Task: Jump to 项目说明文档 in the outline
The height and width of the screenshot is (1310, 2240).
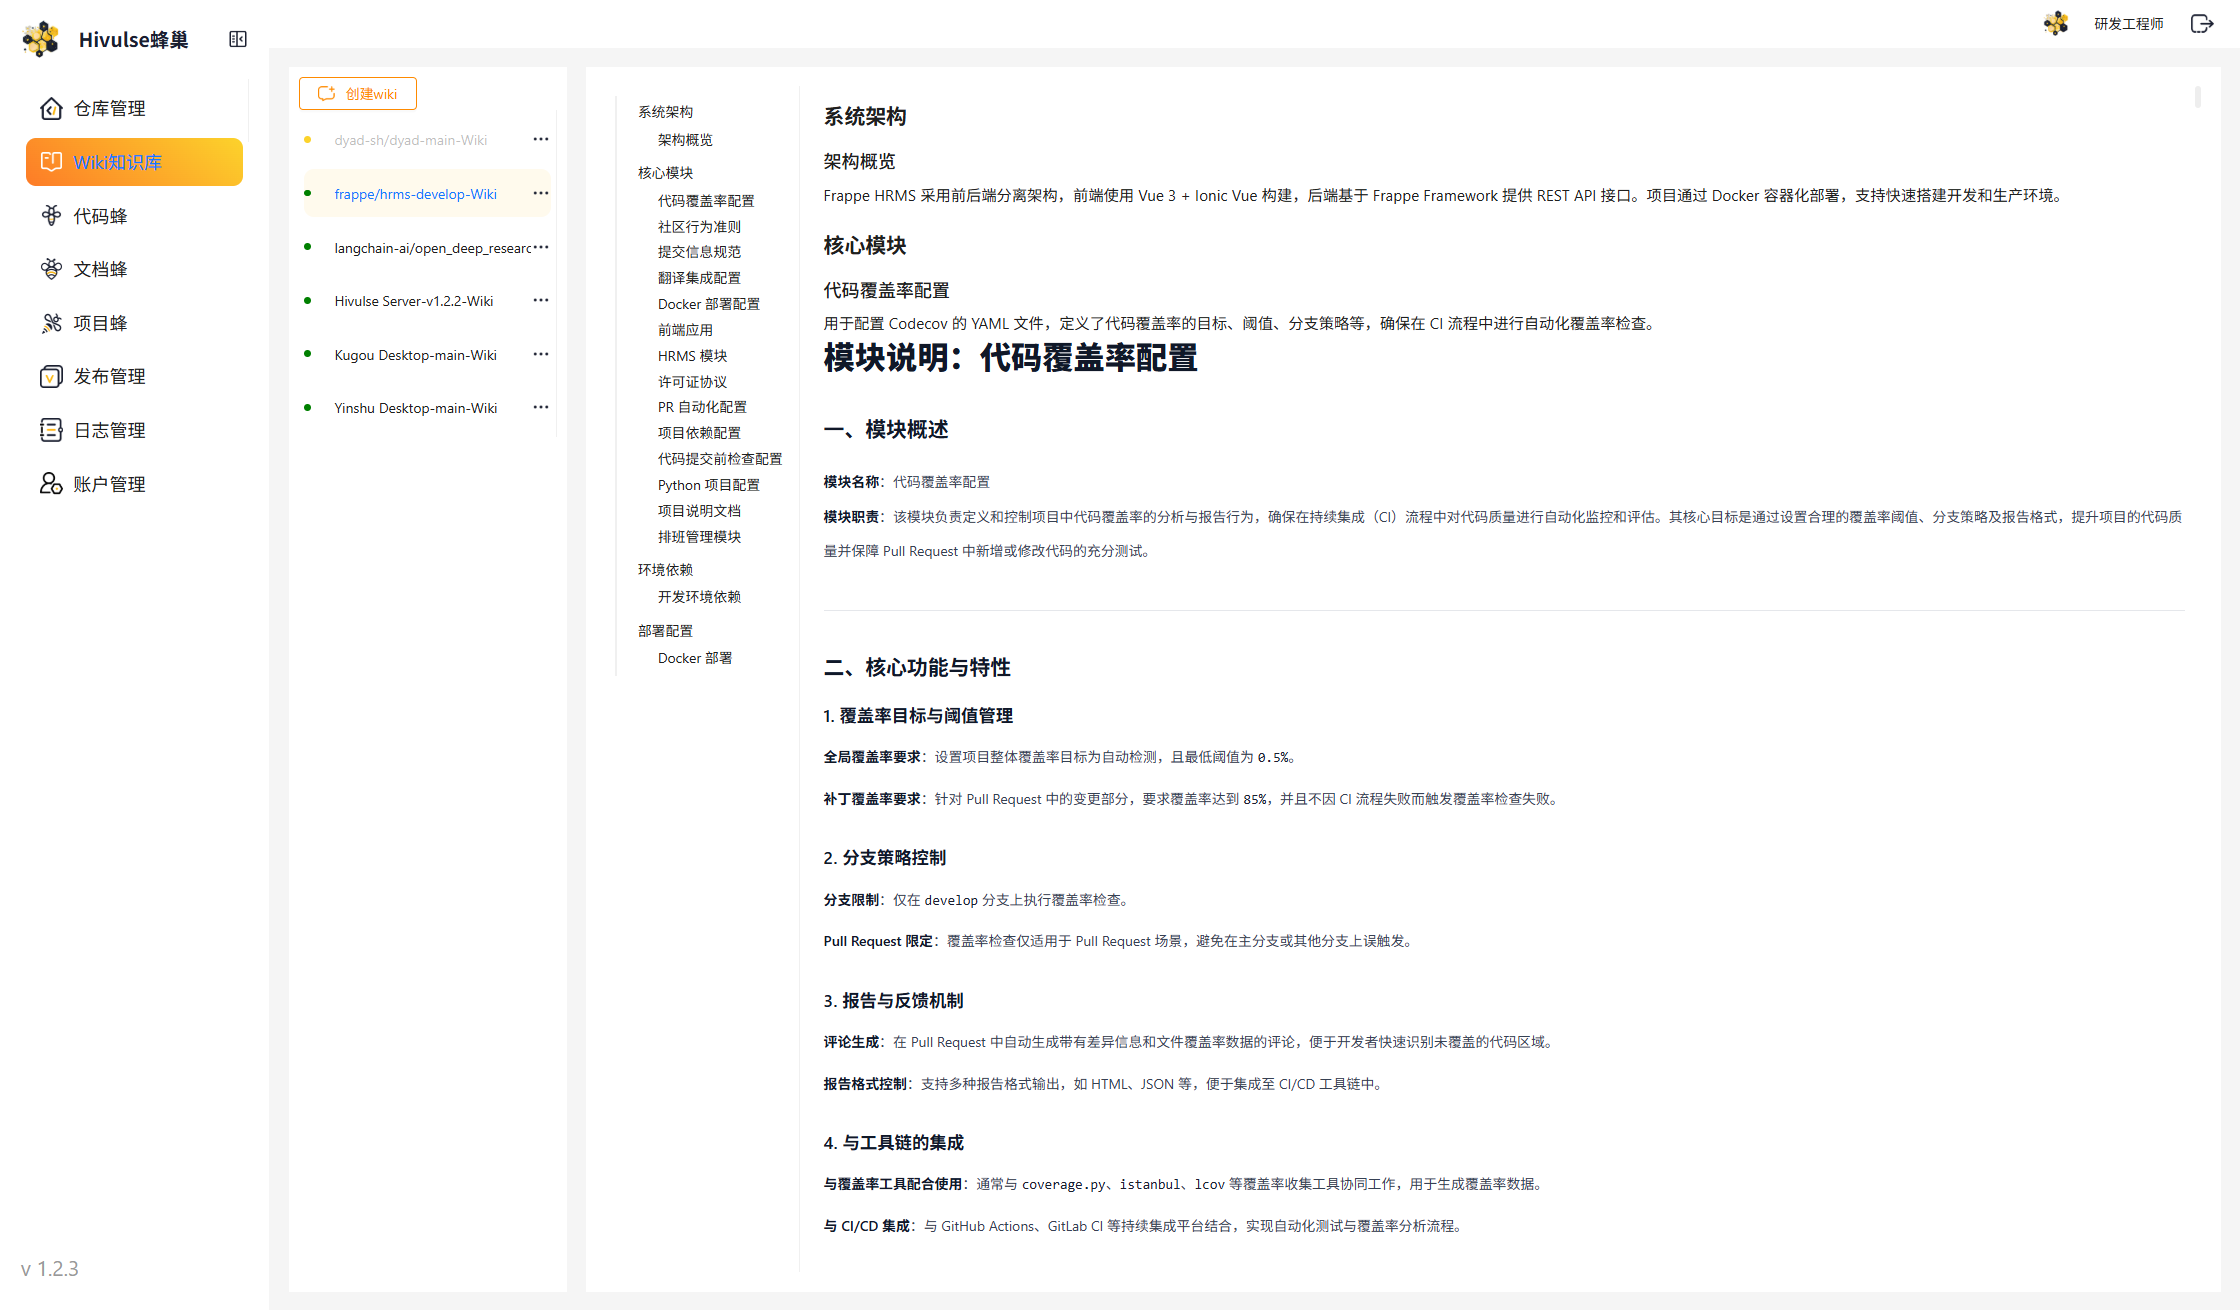Action: (x=699, y=511)
